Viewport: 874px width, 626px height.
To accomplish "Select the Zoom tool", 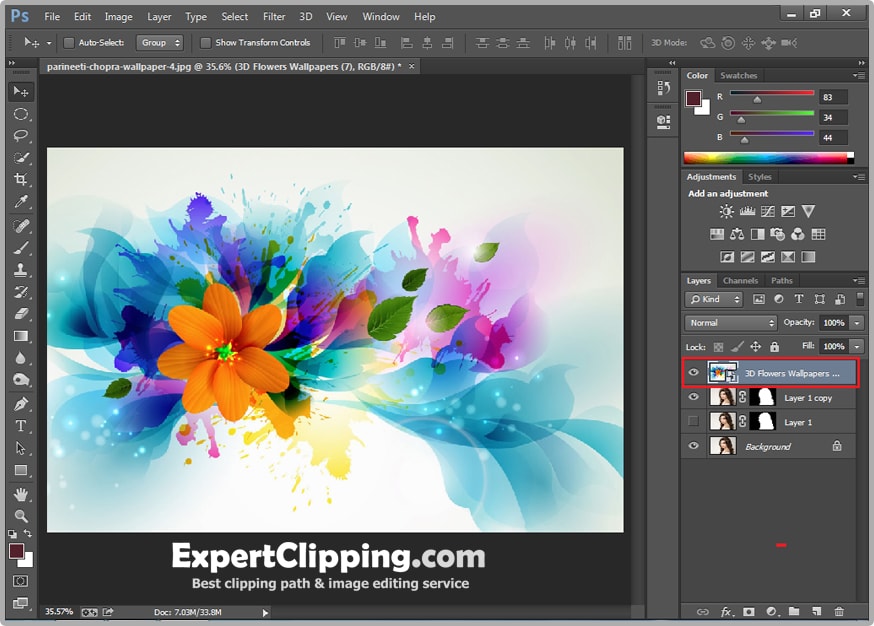I will 18,516.
